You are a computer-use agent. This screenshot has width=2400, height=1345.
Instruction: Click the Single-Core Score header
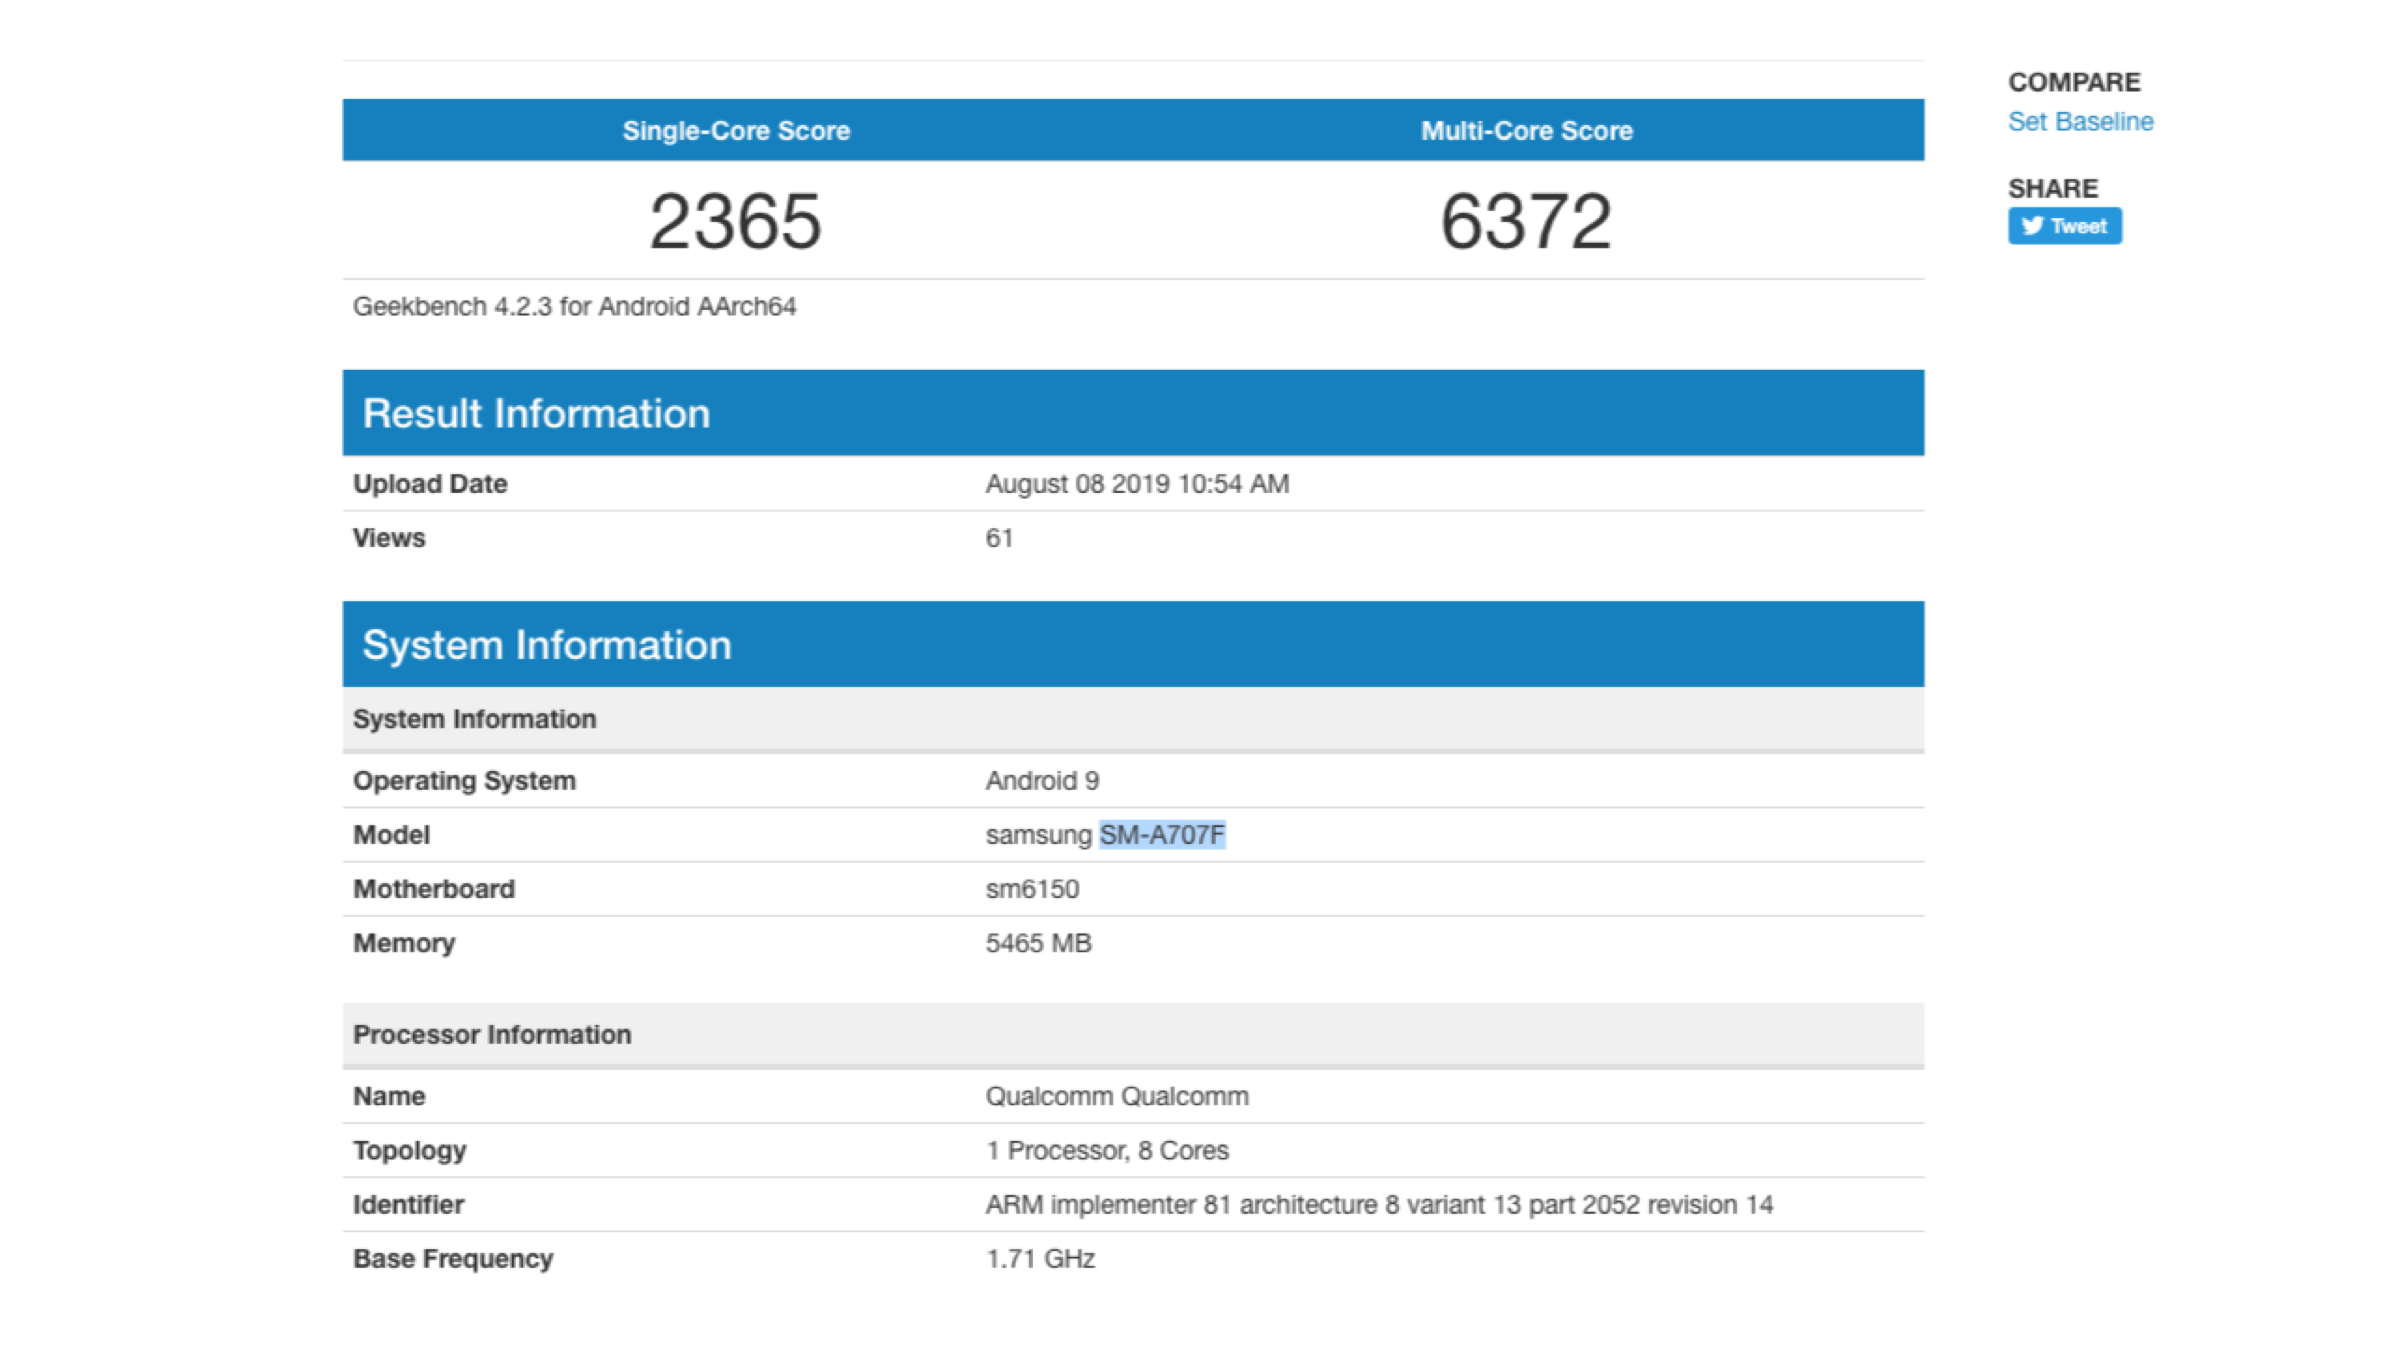(736, 131)
